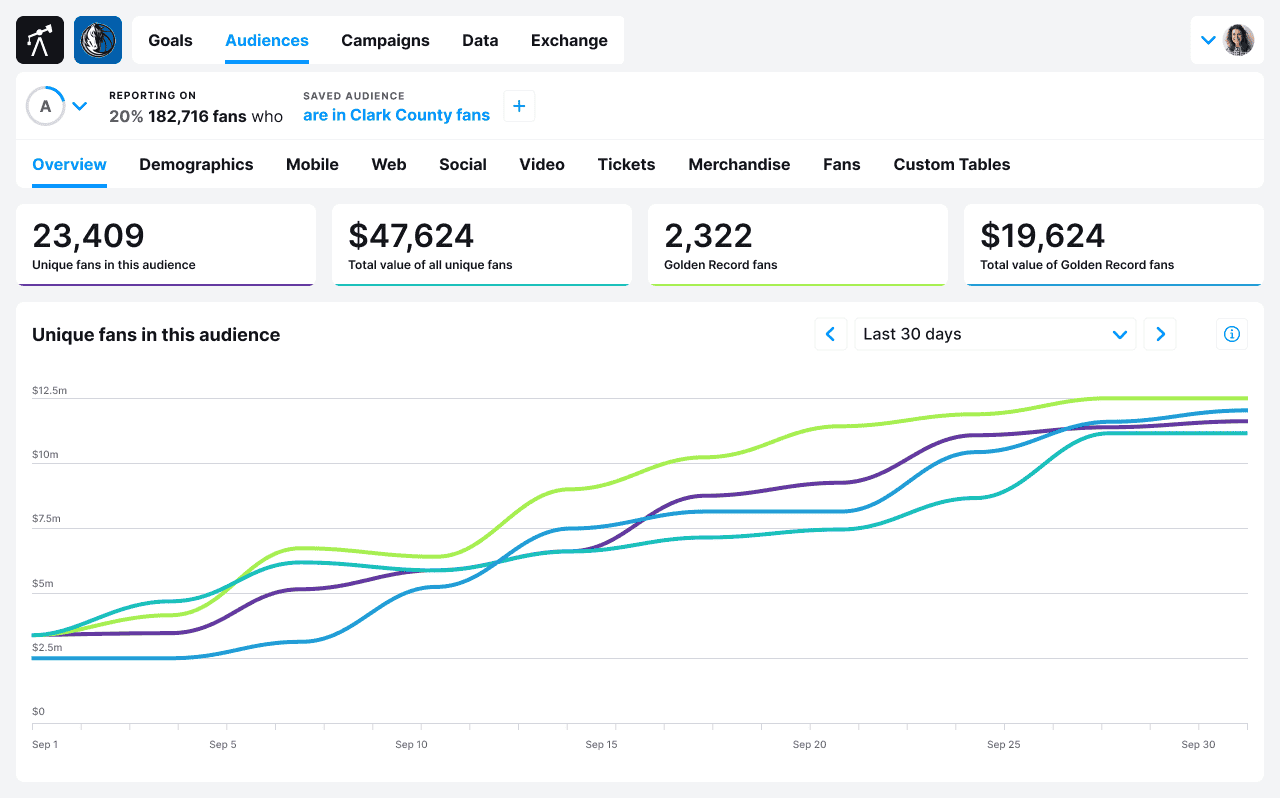
Task: Click the Clark County fans saved audience link
Action: [x=396, y=115]
